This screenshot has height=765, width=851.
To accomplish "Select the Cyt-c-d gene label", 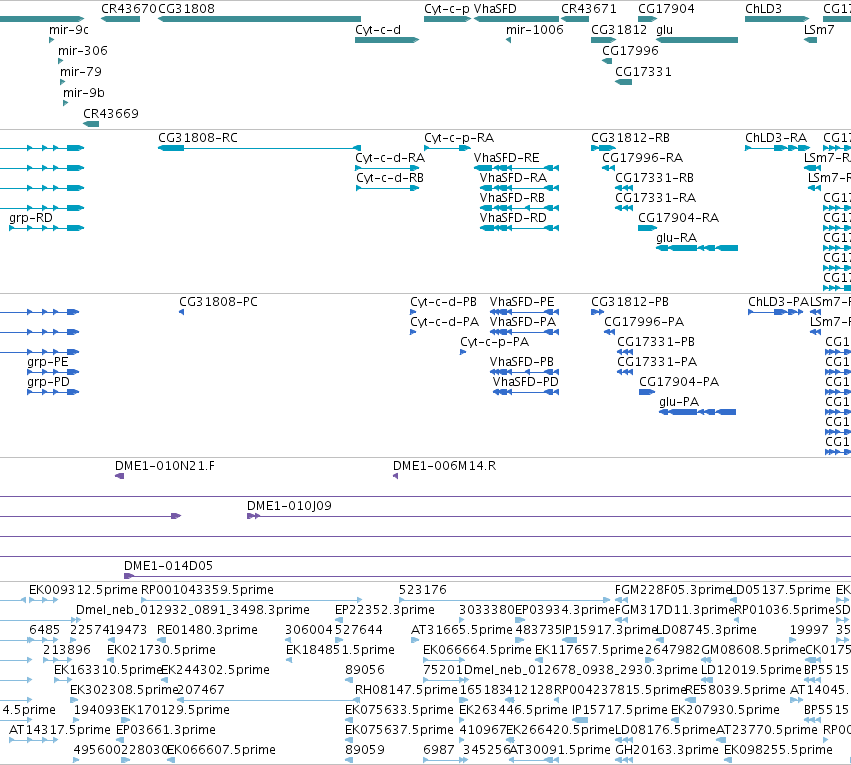I will coord(378,30).
